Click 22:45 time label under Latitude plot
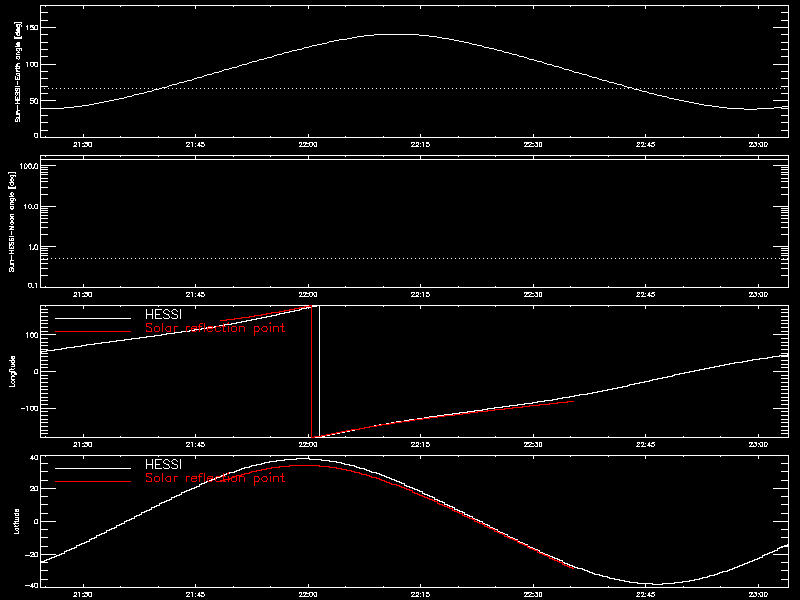 [x=646, y=594]
